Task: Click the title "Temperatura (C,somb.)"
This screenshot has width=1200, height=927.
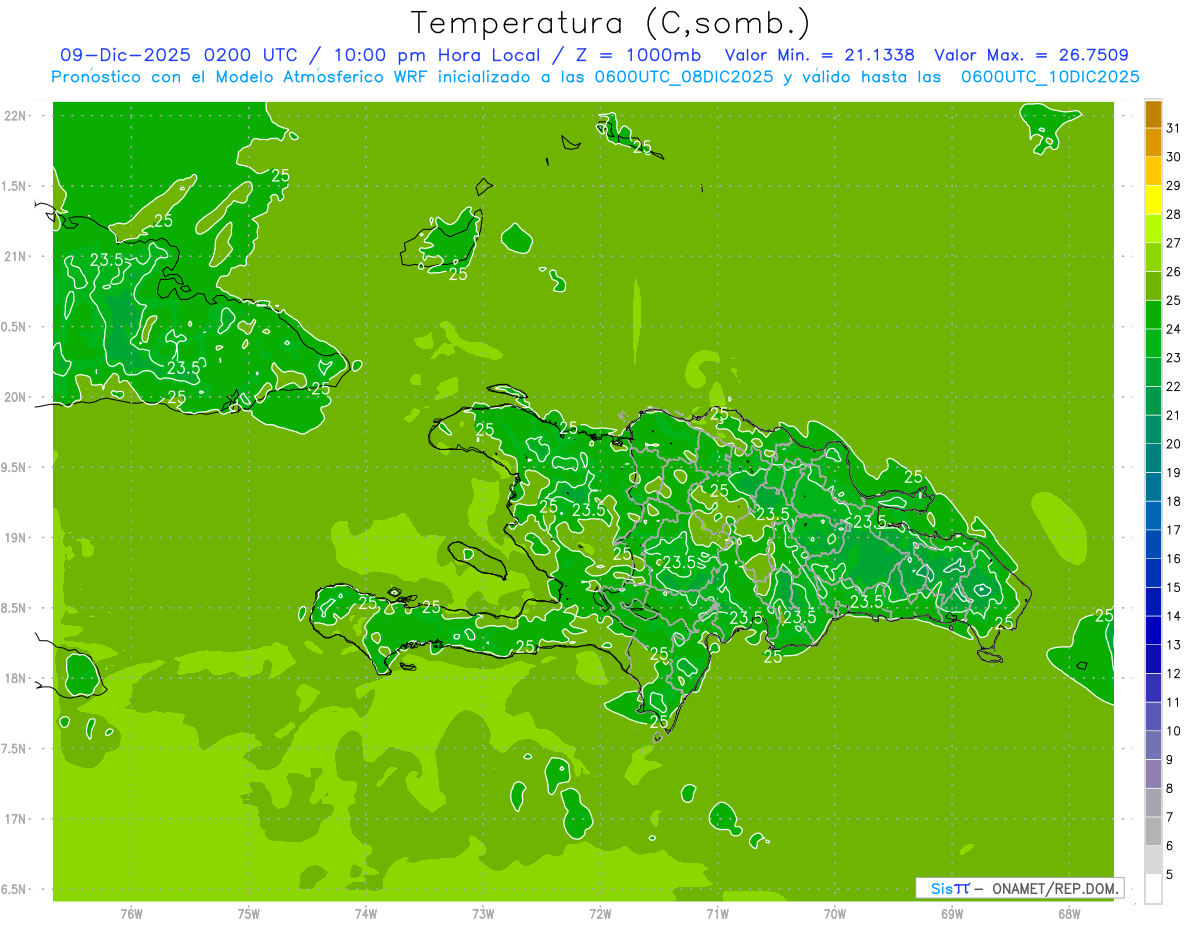Action: coord(610,23)
